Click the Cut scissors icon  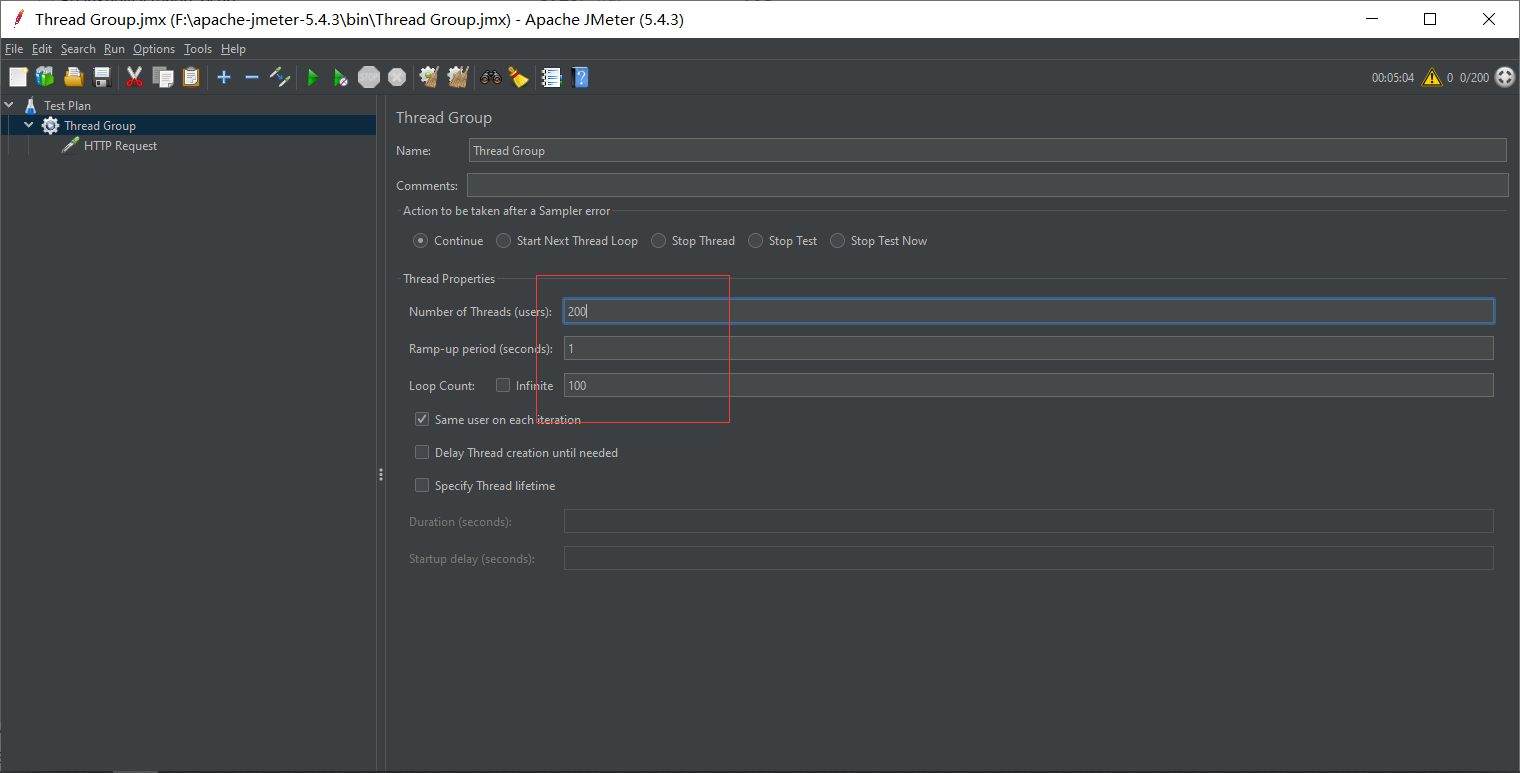[x=135, y=77]
